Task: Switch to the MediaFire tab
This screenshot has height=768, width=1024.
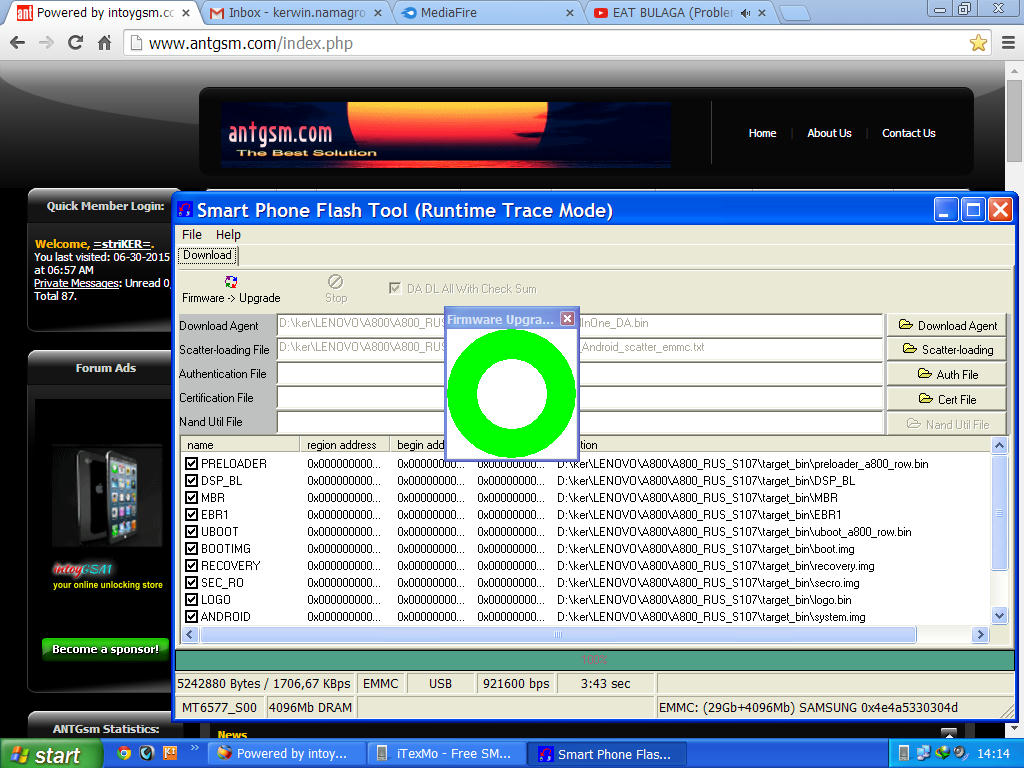Action: point(488,12)
